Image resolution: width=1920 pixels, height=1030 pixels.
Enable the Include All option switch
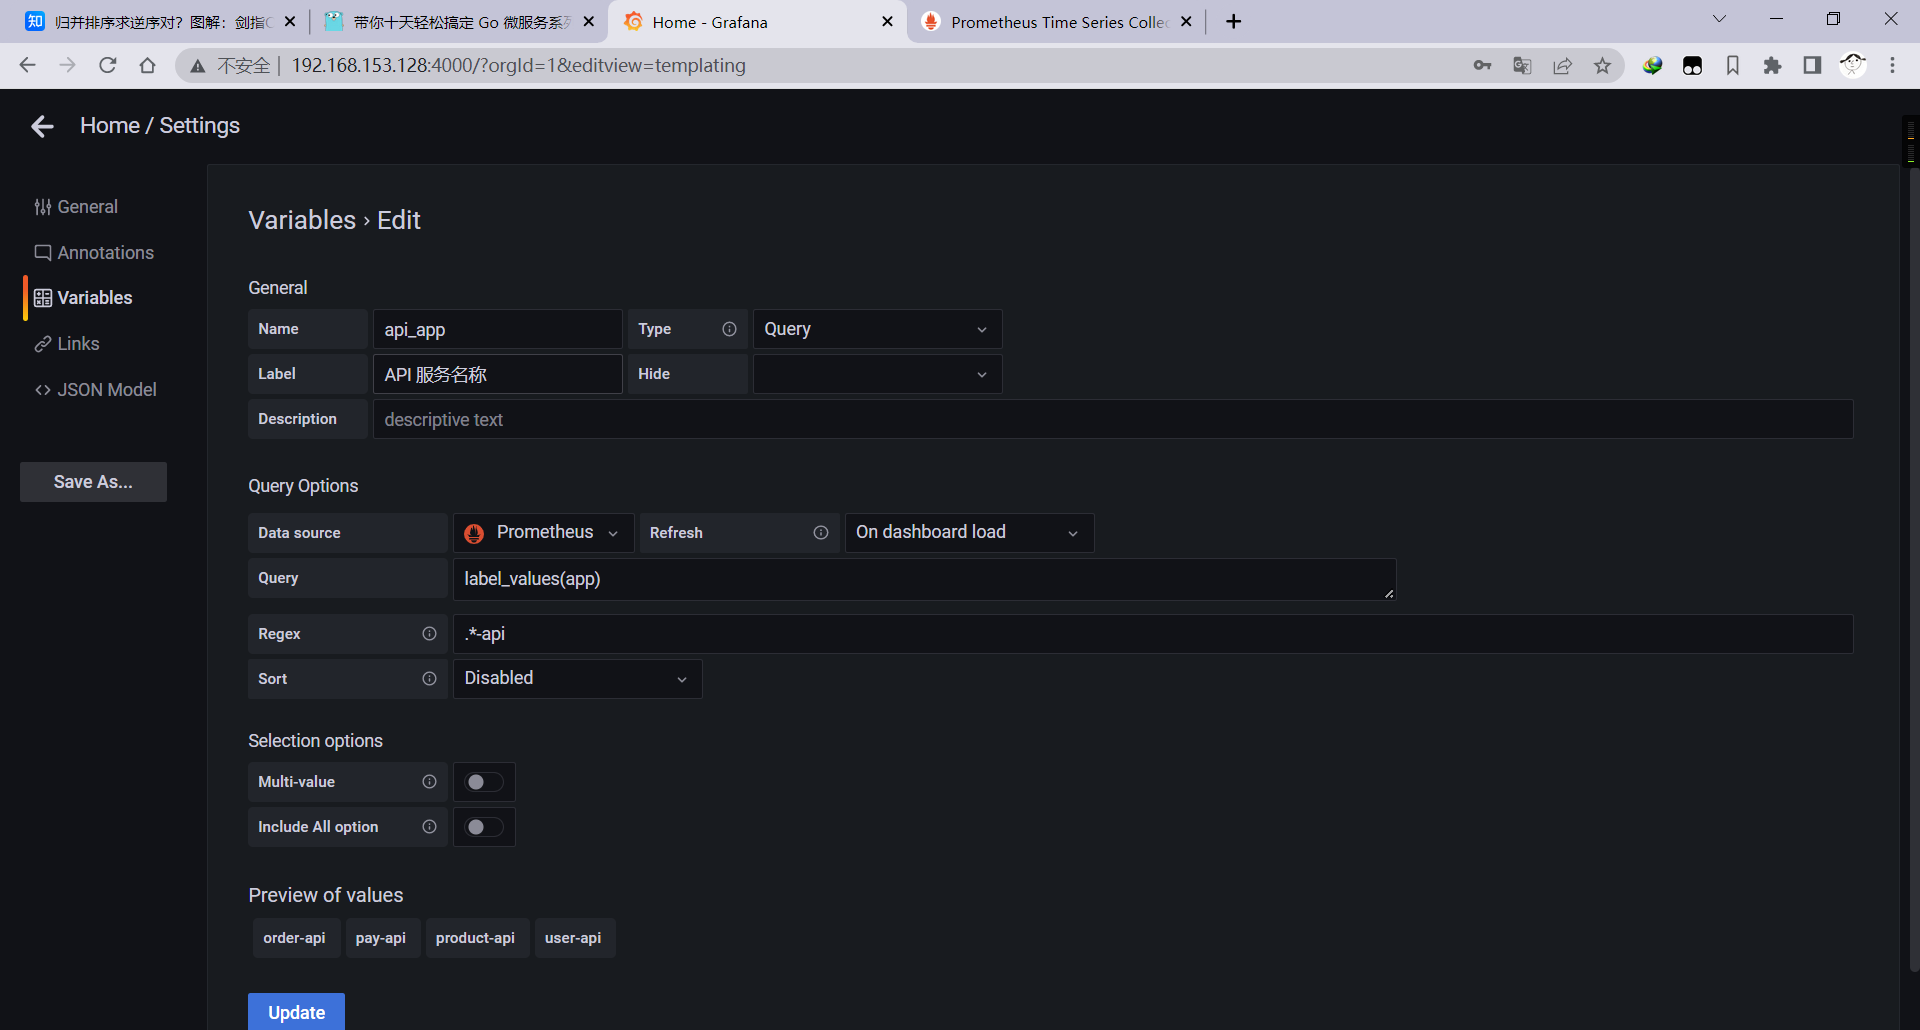pyautogui.click(x=484, y=827)
